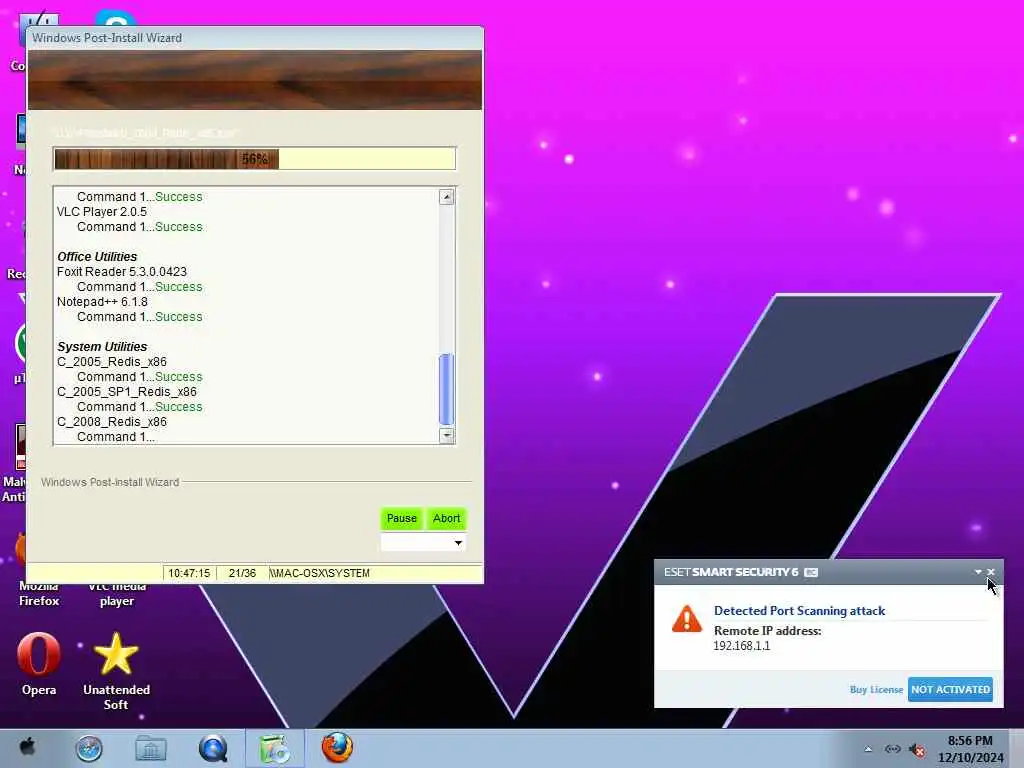Image resolution: width=1024 pixels, height=768 pixels.
Task: Open the clock showing 8:56 PM
Action: pyautogui.click(x=970, y=749)
